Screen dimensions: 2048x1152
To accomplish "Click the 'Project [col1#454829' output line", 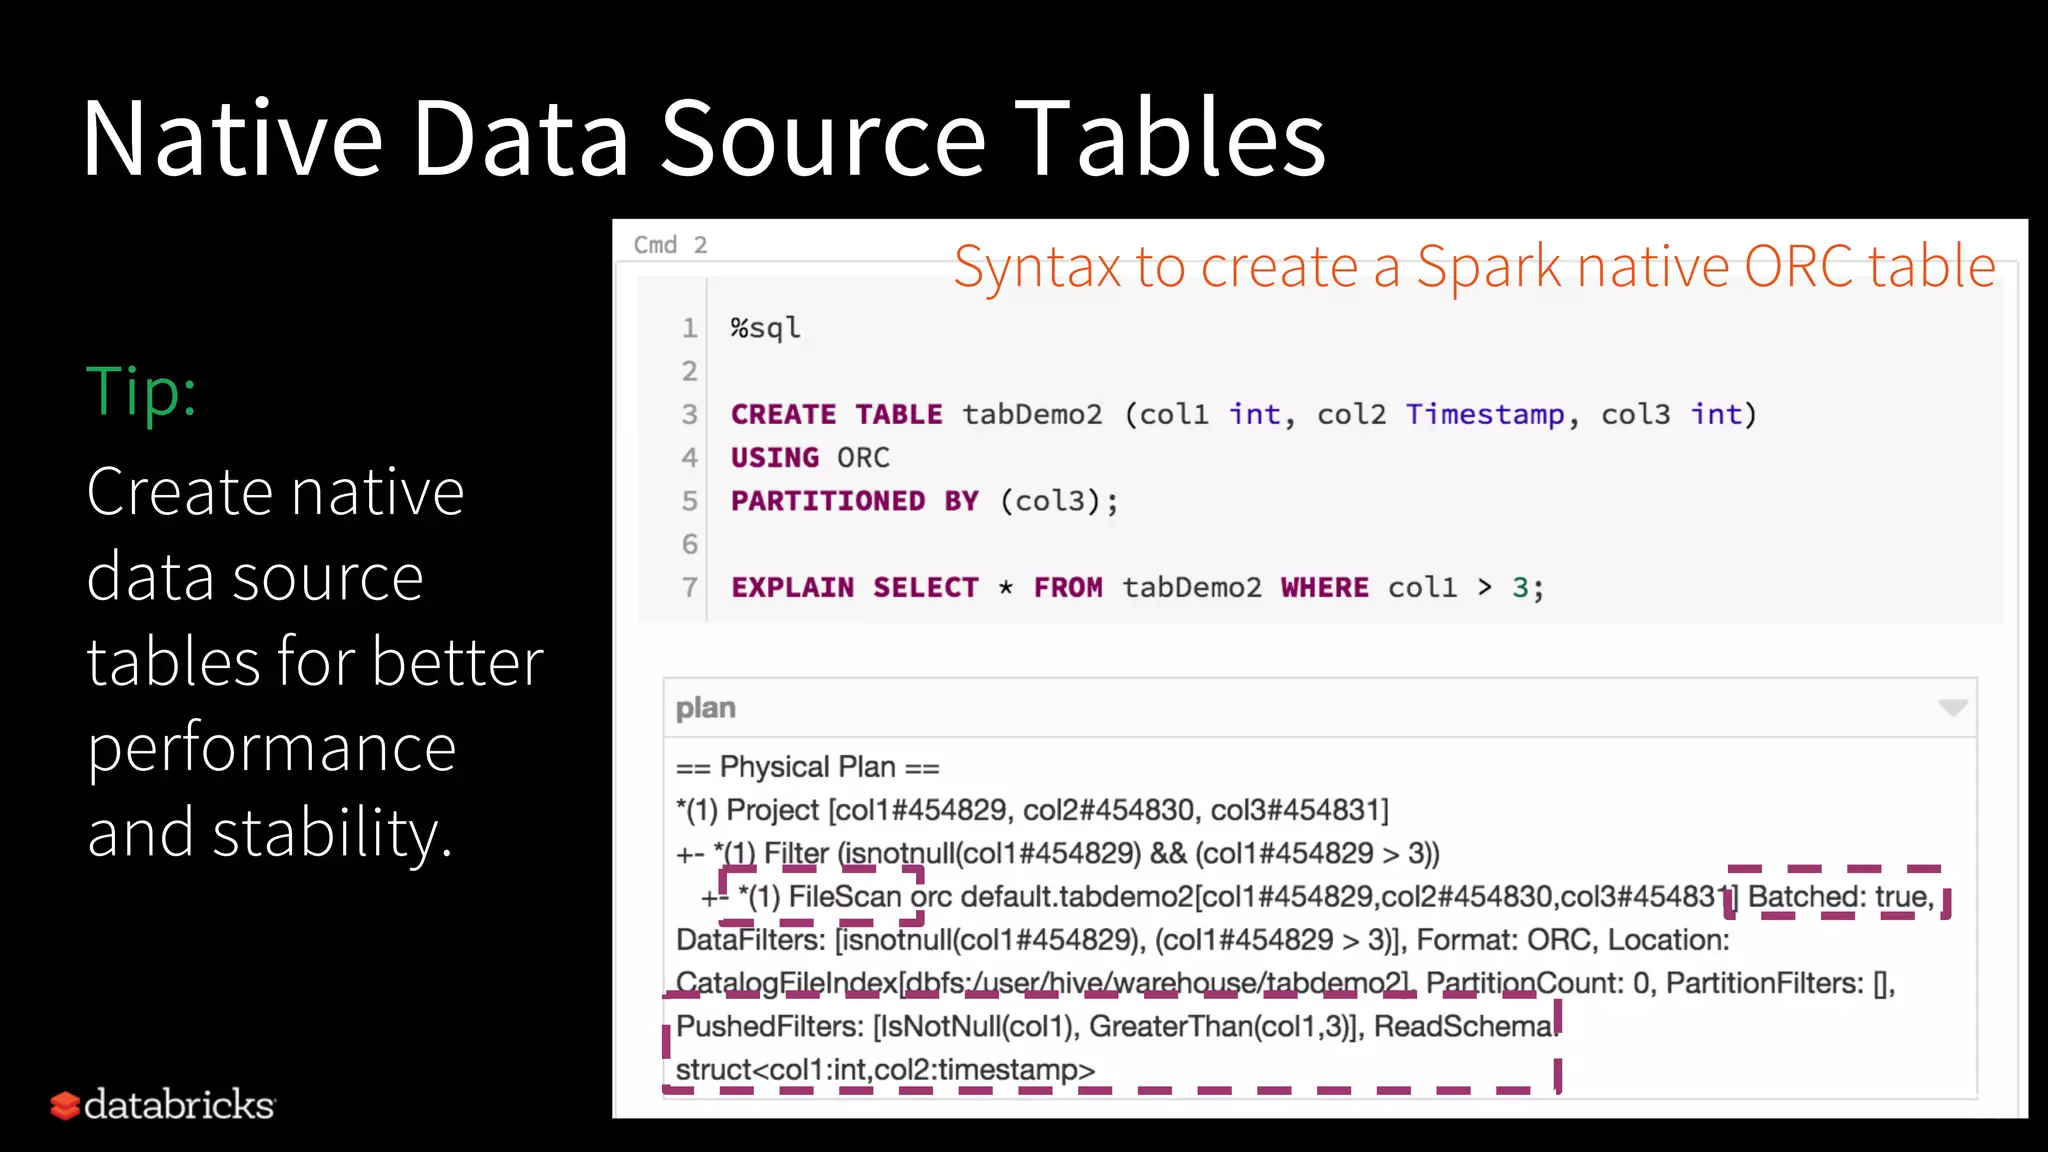I will point(1033,810).
